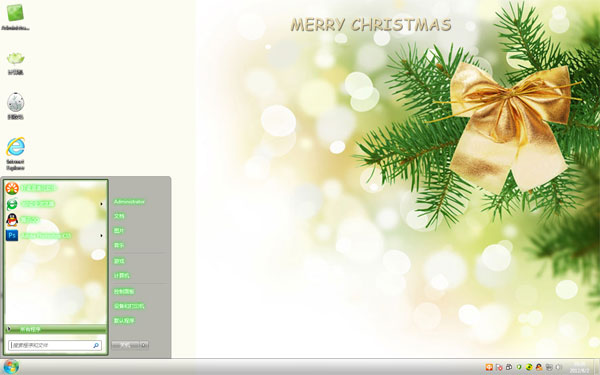Open 文档 (Documents) from Start menu
This screenshot has width=600, height=375.
point(119,216)
